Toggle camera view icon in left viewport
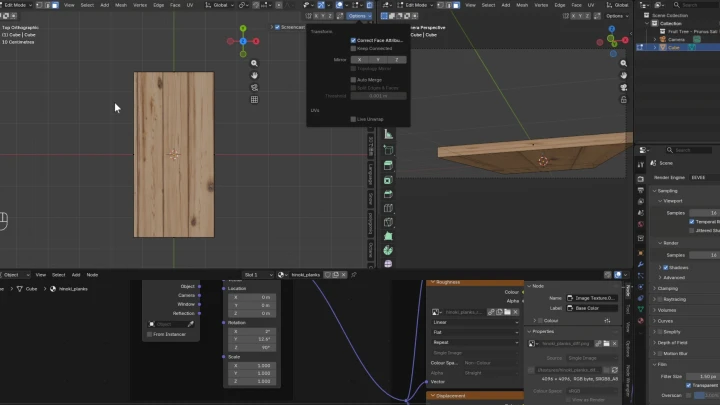 coord(254,87)
